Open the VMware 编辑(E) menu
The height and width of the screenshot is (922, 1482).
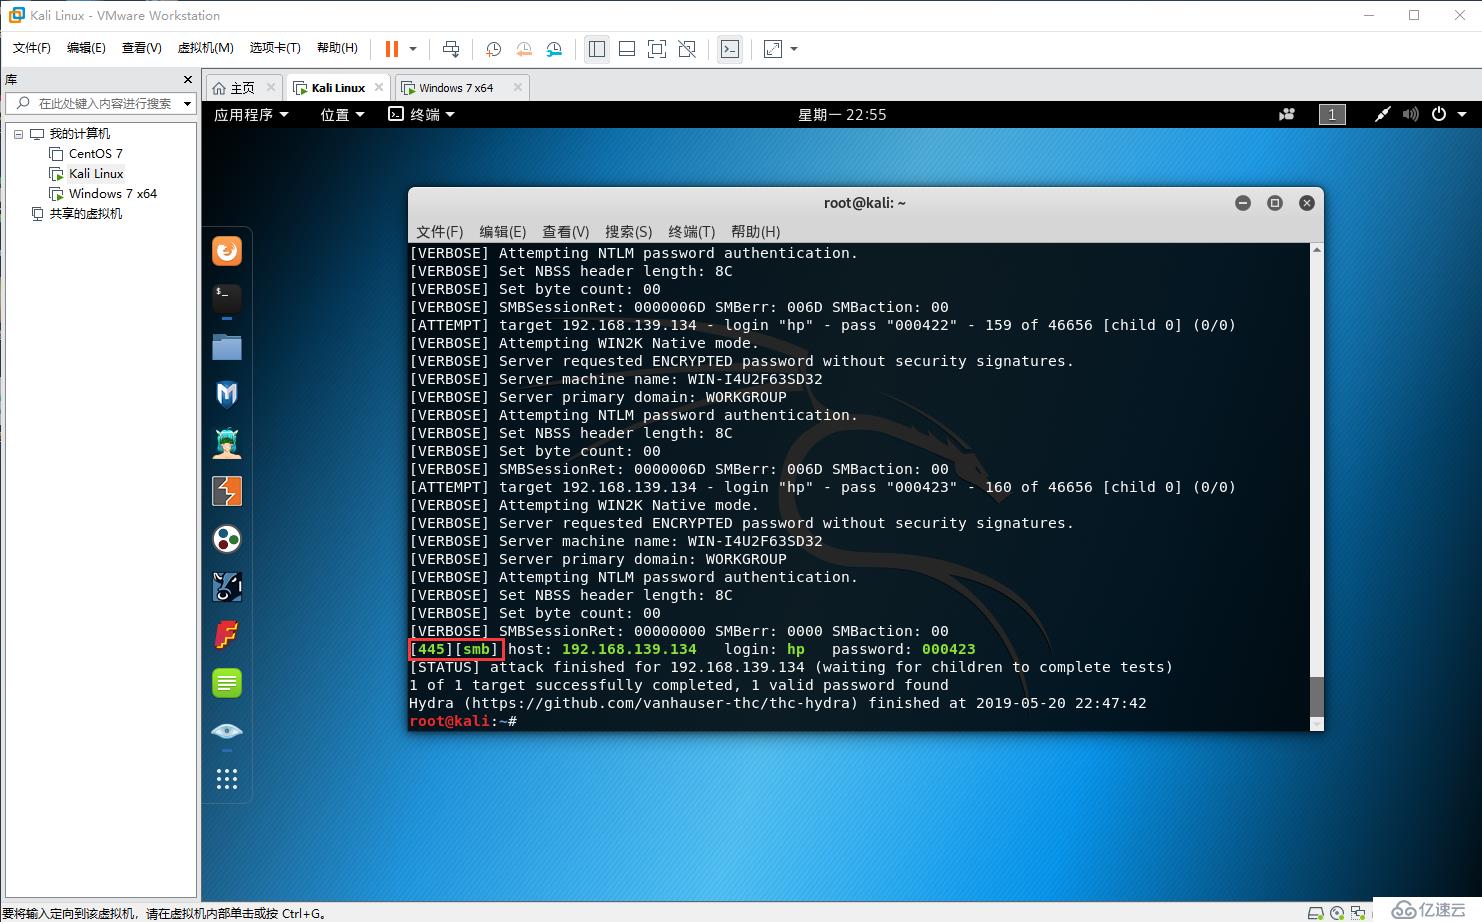[x=86, y=48]
